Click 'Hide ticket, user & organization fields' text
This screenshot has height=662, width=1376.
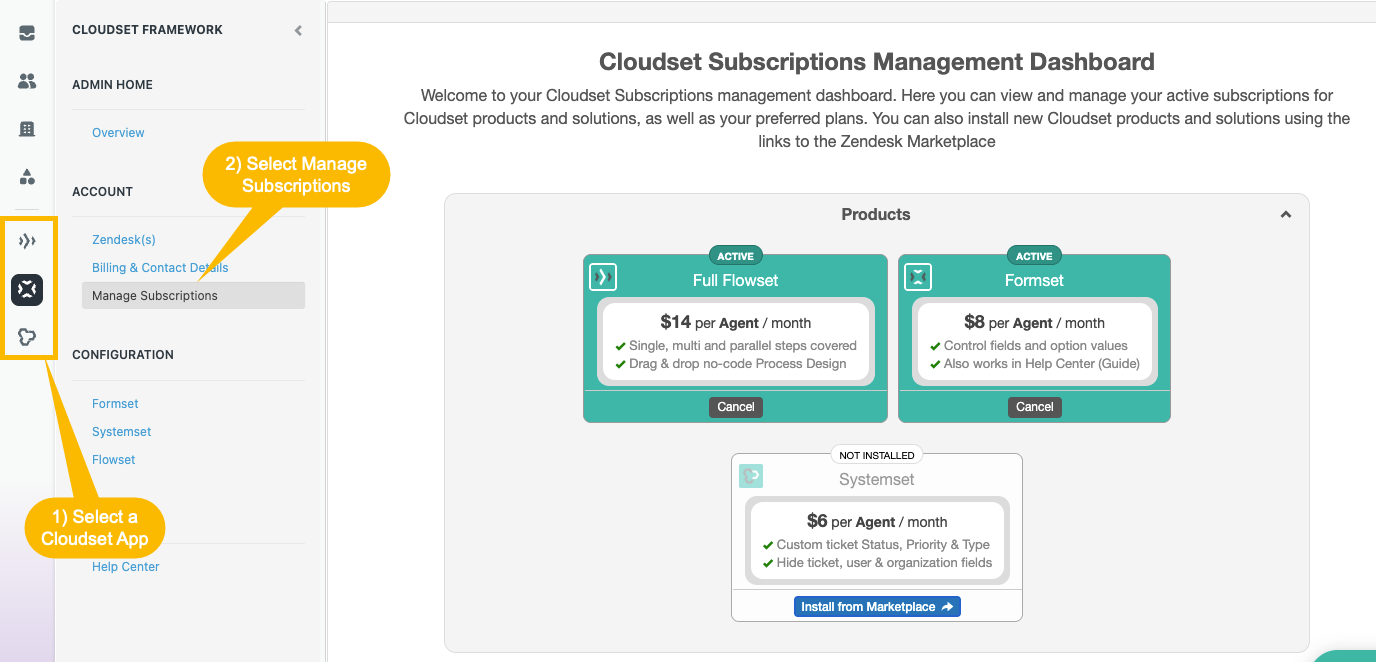click(x=885, y=563)
